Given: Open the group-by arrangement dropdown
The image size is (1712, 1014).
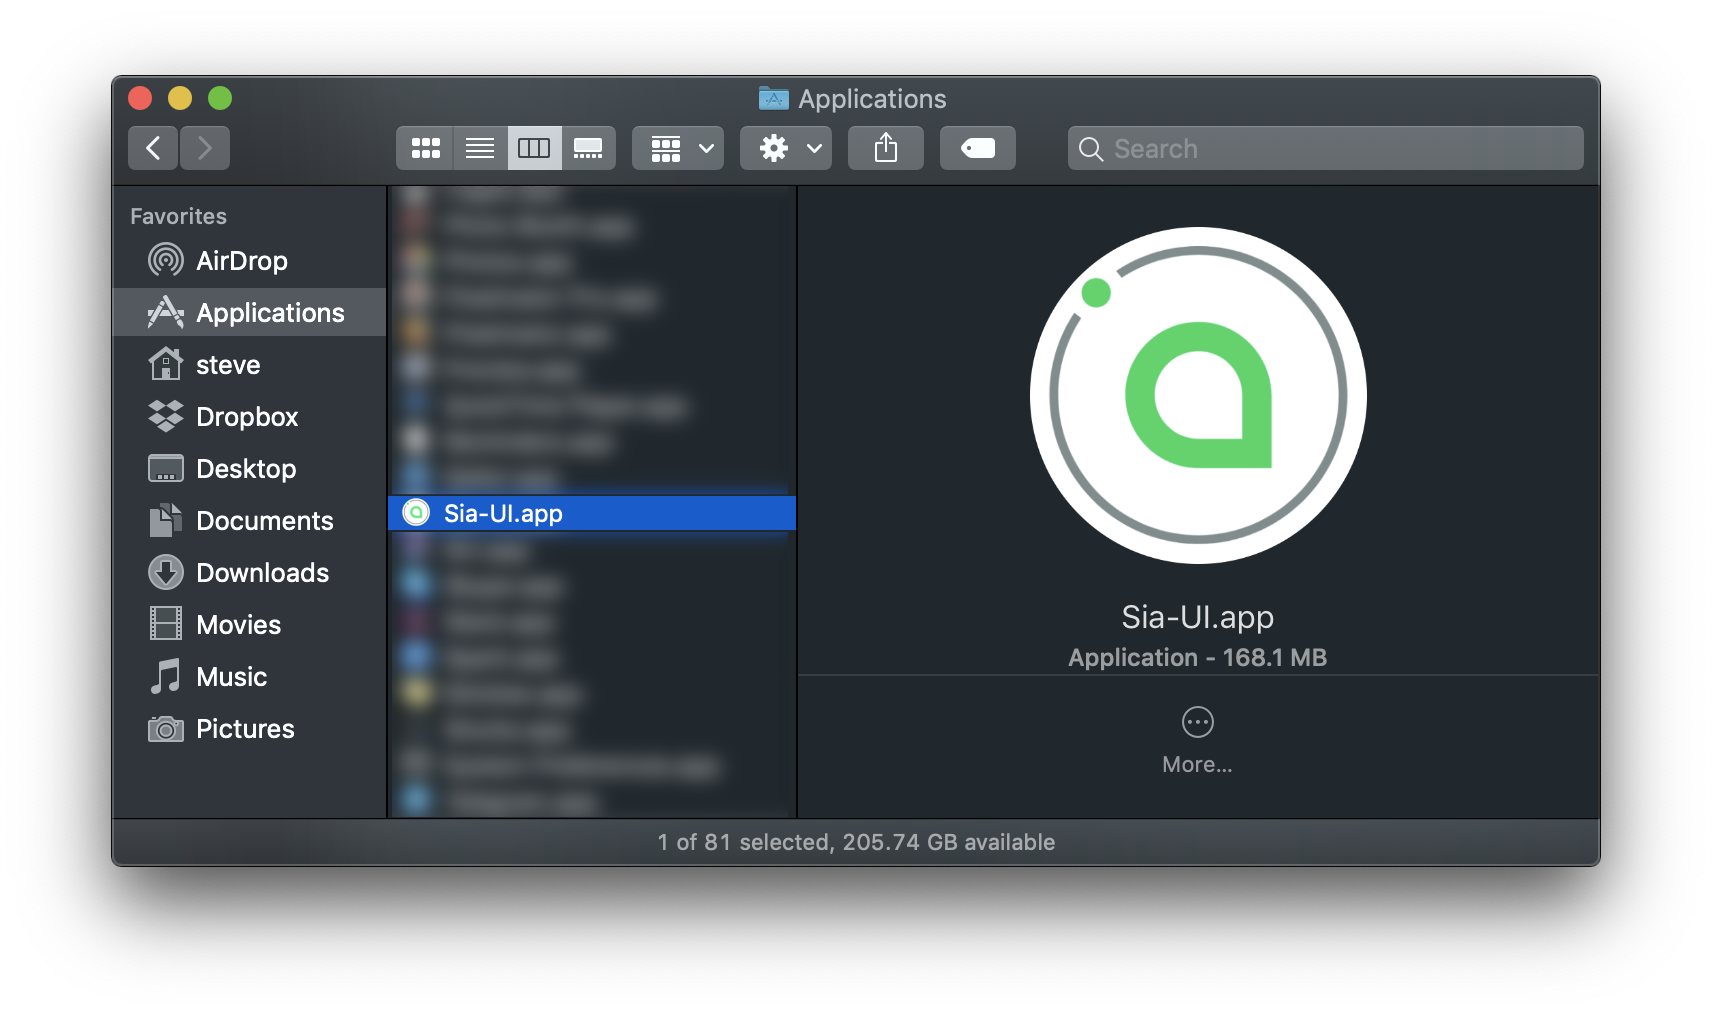Looking at the screenshot, I should [x=678, y=148].
